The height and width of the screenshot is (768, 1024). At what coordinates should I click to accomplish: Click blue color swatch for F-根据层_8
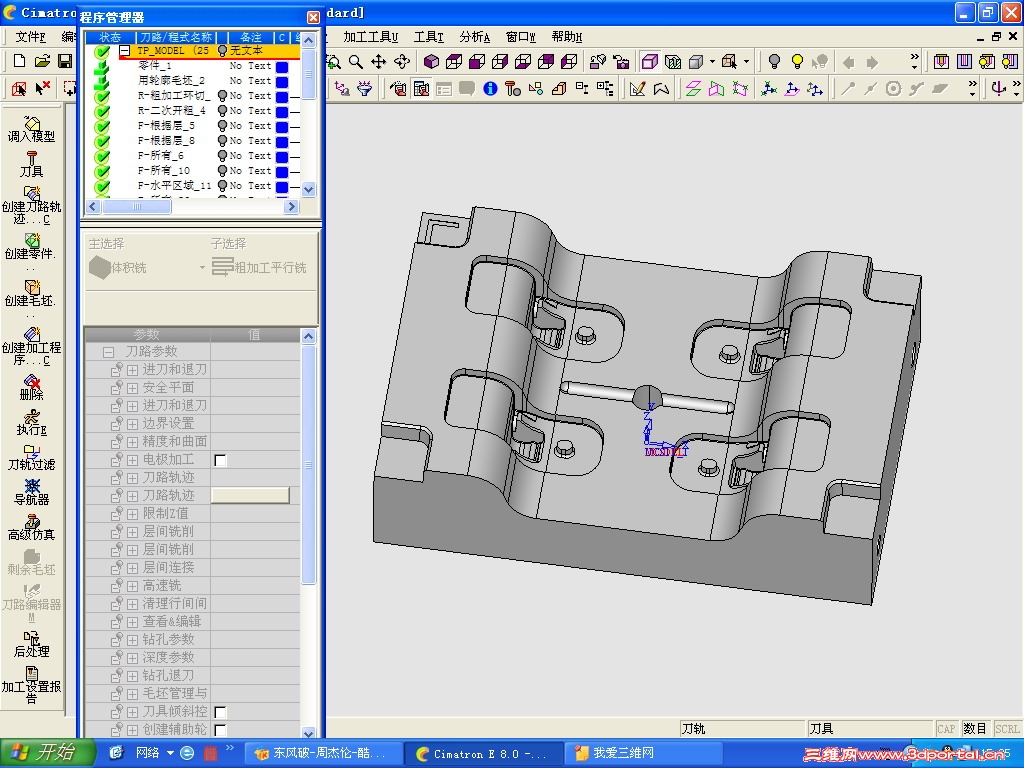click(x=282, y=142)
